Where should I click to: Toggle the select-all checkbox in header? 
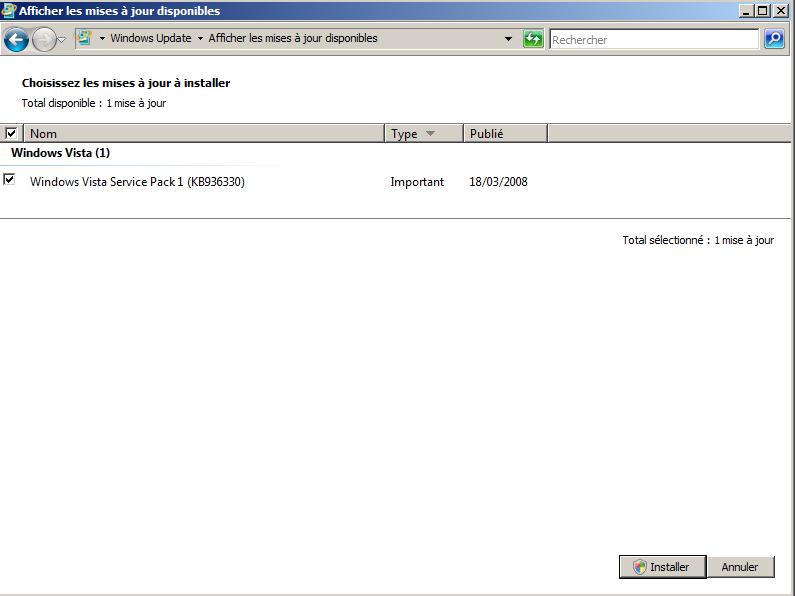tap(11, 133)
